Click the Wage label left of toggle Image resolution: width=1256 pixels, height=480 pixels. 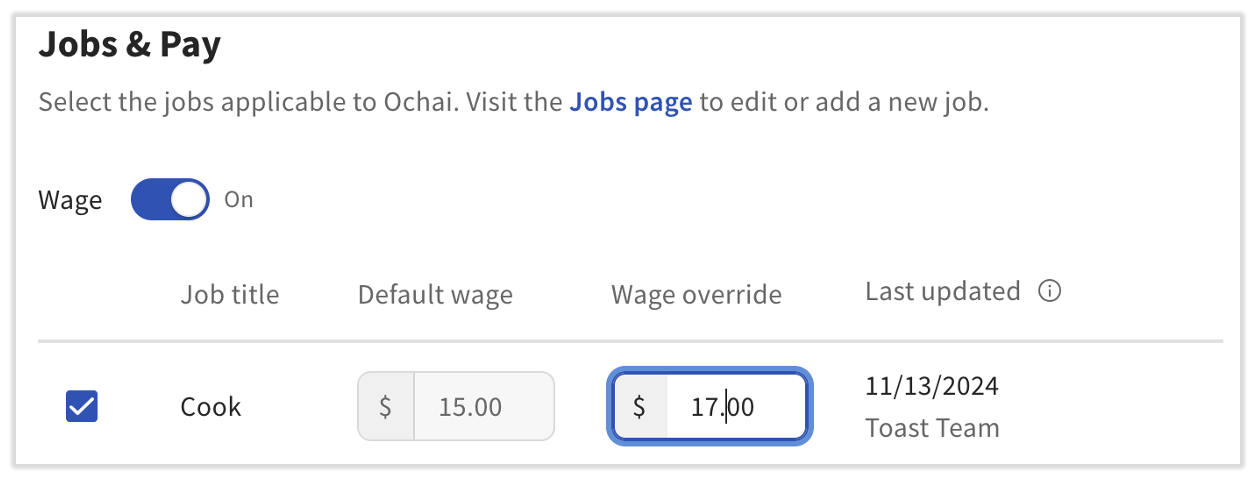tap(70, 200)
